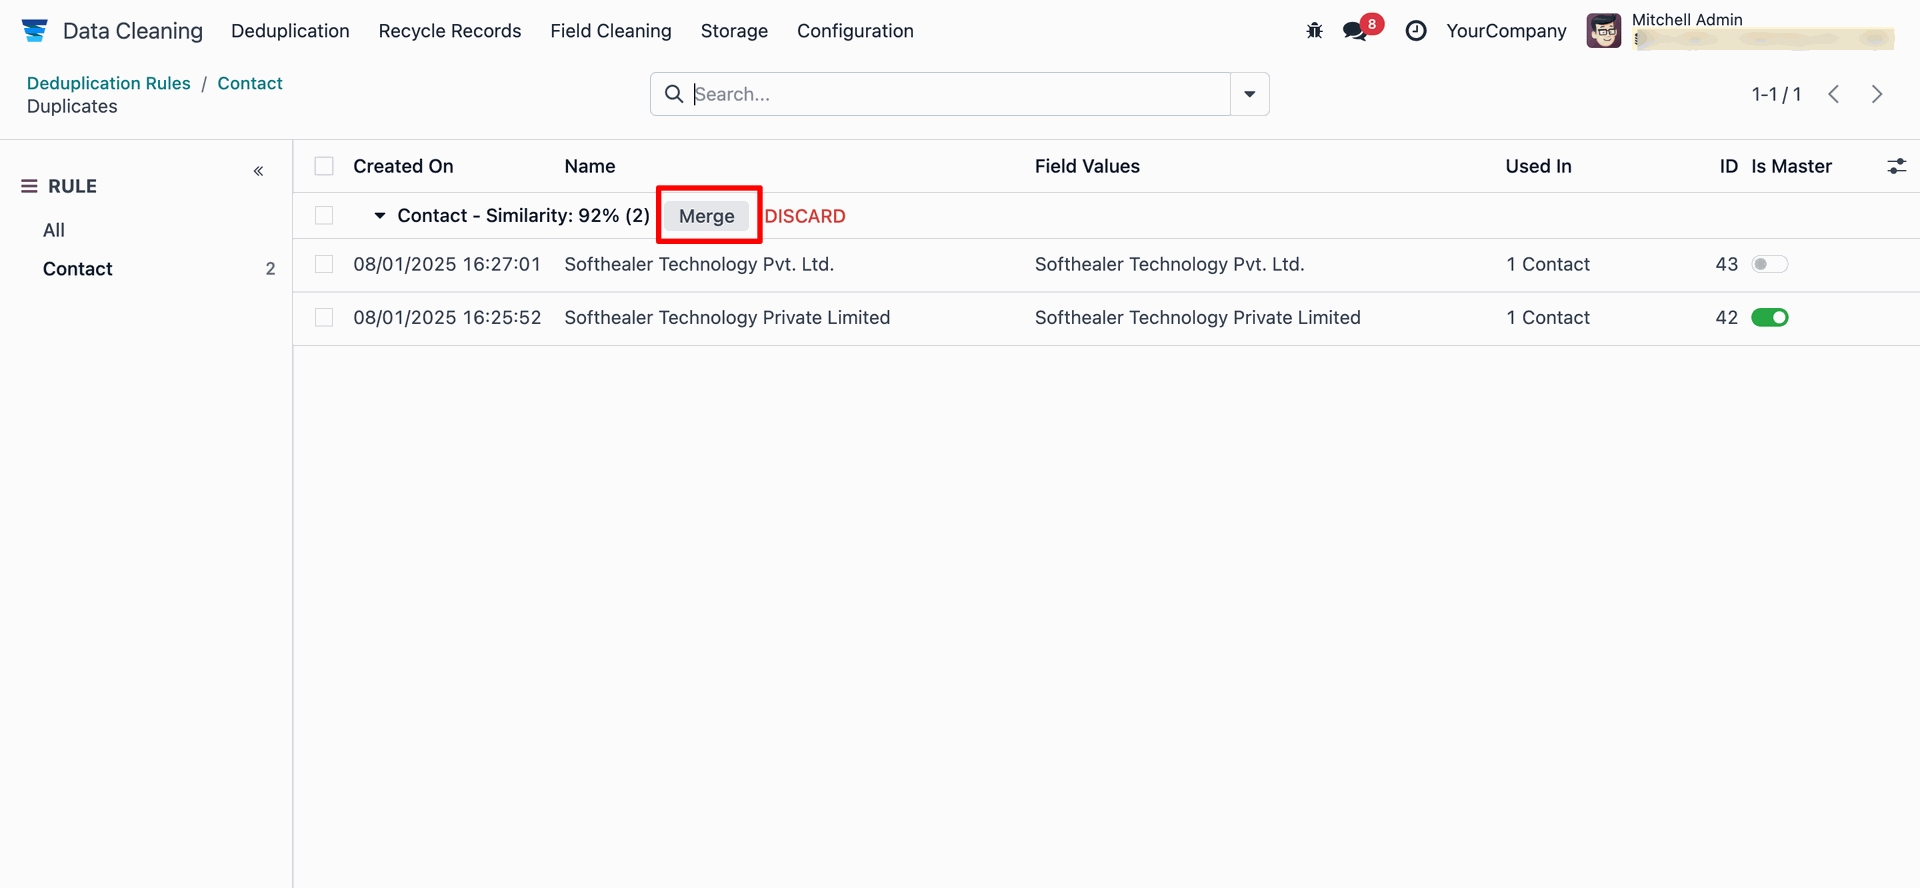The image size is (1920, 888).
Task: Open conversations chat icon with 8 notifications
Action: [1356, 31]
